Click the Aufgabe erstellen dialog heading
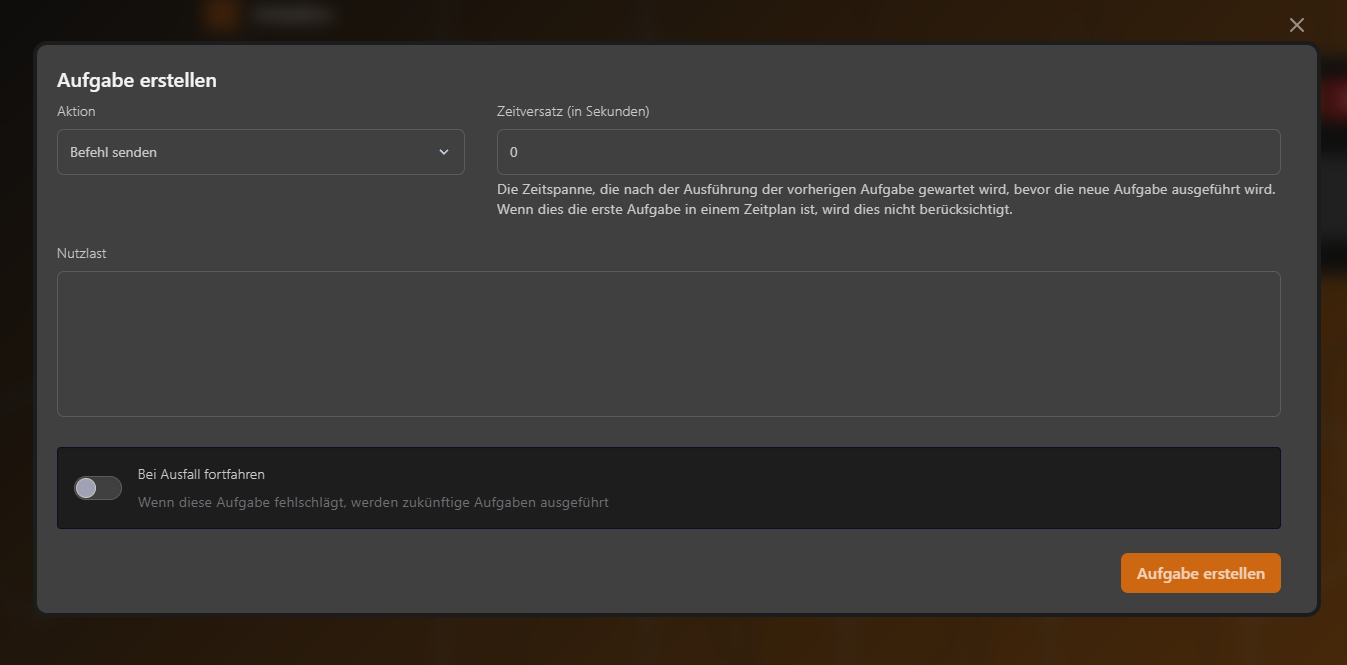Viewport: 1347px width, 665px height. tap(137, 80)
